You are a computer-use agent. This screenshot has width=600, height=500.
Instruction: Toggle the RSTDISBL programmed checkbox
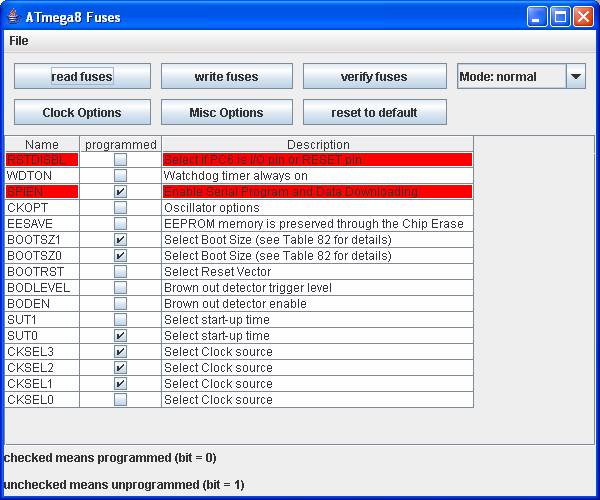[120, 160]
